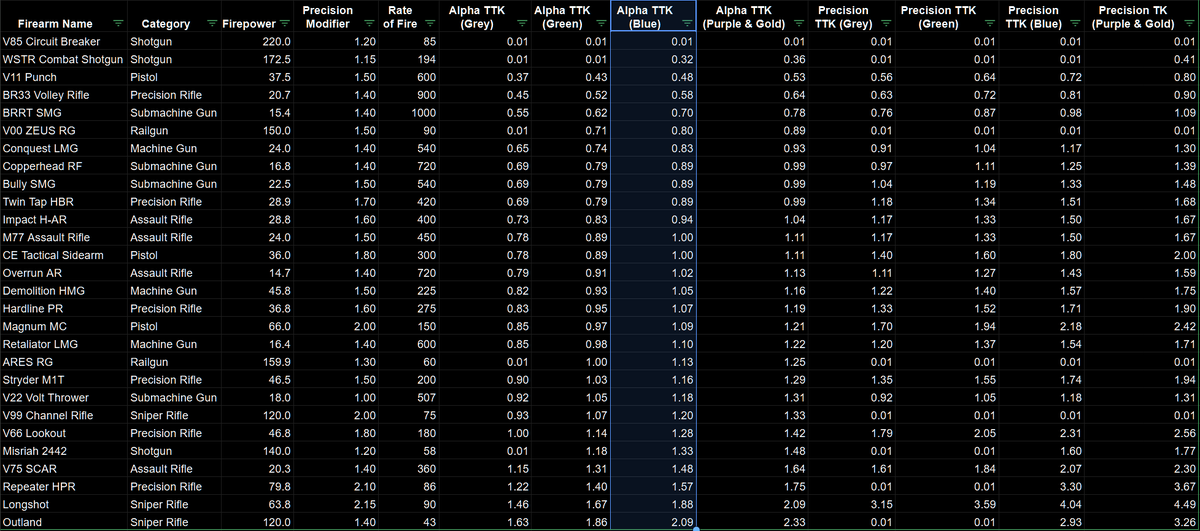The image size is (1200, 531).
Task: Select the 'Copperhead RF' cell
Action: [x=63, y=166]
